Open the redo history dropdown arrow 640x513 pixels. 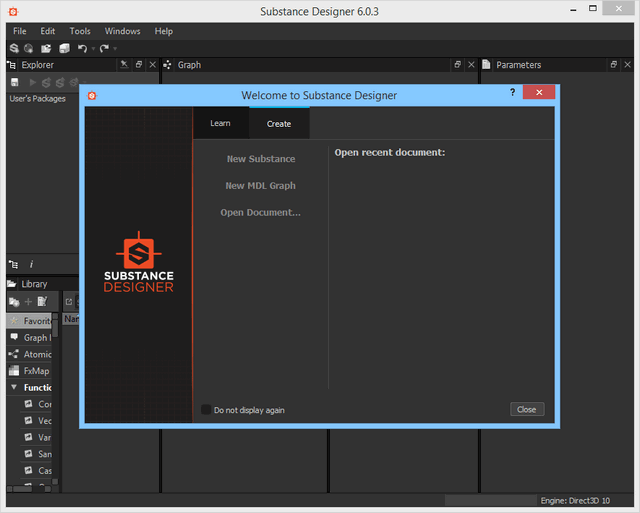pyautogui.click(x=114, y=48)
